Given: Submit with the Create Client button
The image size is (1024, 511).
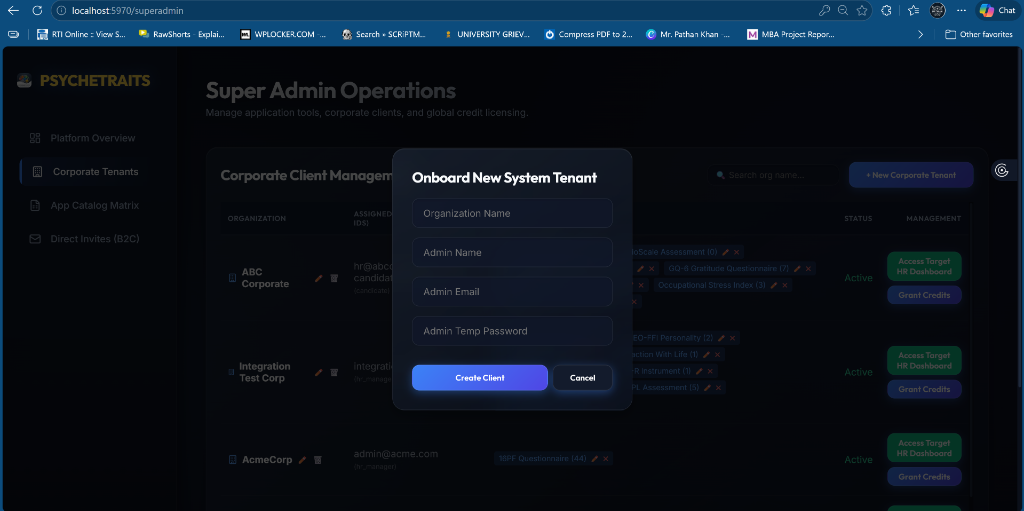Looking at the screenshot, I should tap(479, 378).
